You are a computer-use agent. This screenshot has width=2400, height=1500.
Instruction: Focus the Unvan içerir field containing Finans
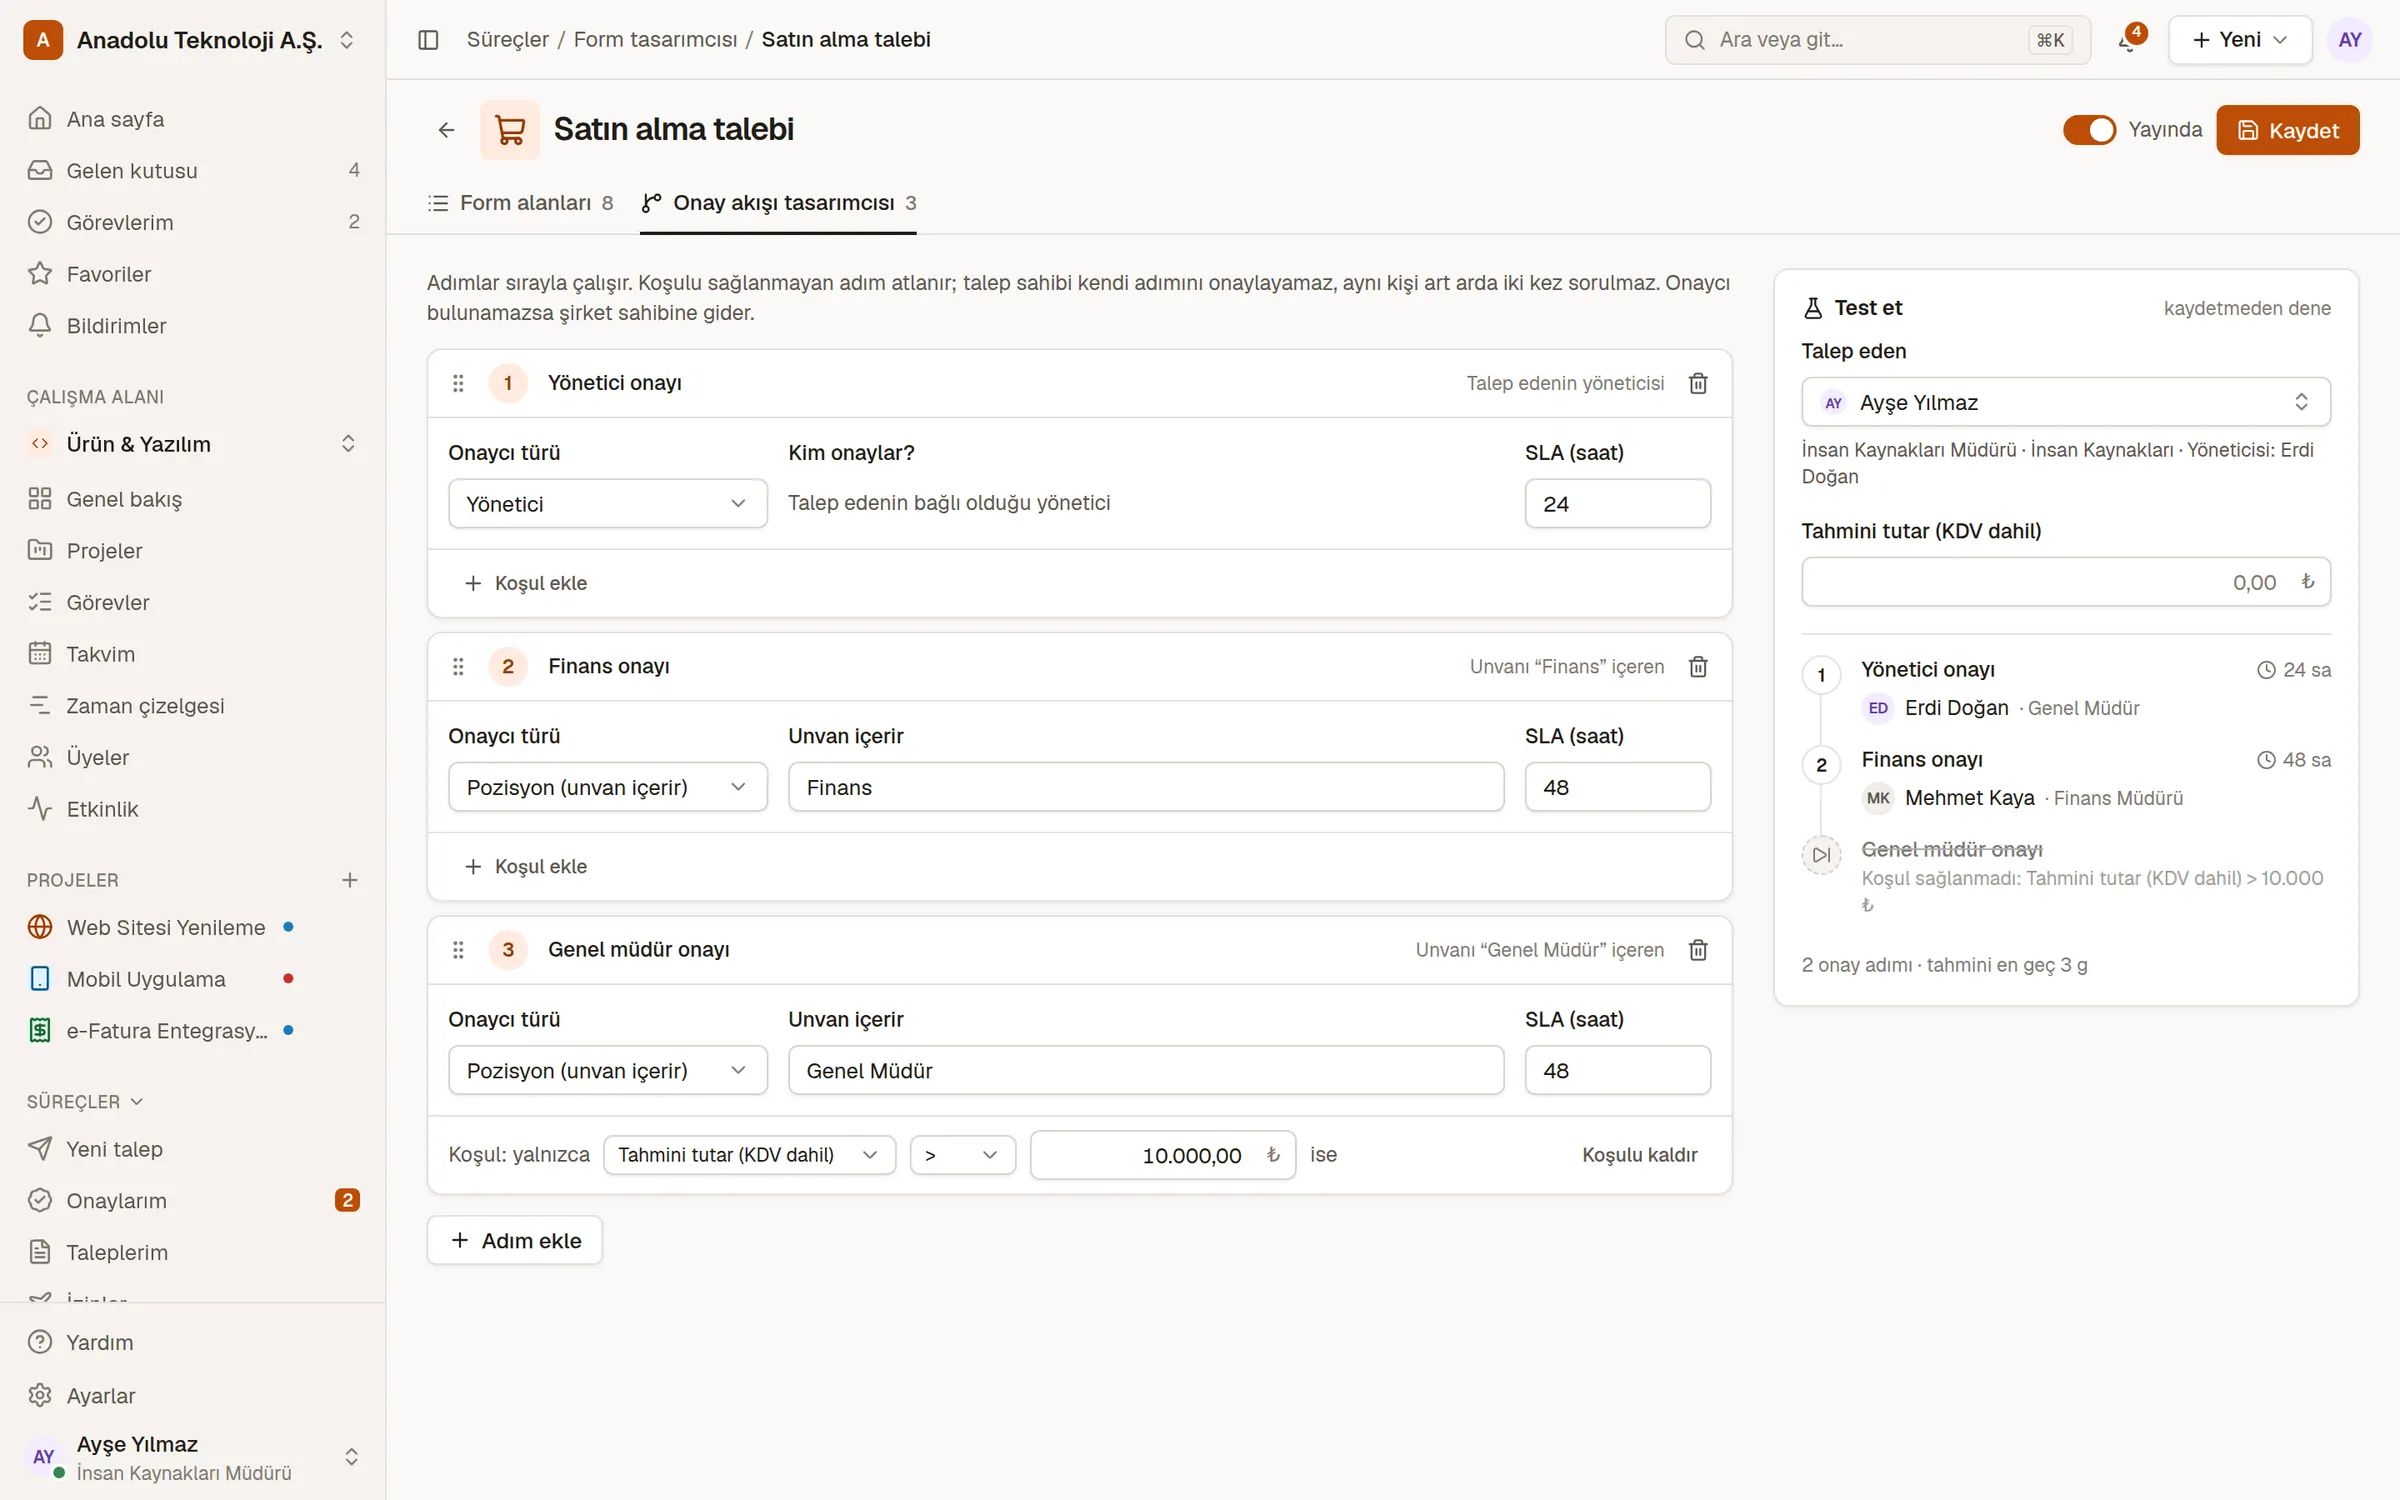pyautogui.click(x=1145, y=787)
